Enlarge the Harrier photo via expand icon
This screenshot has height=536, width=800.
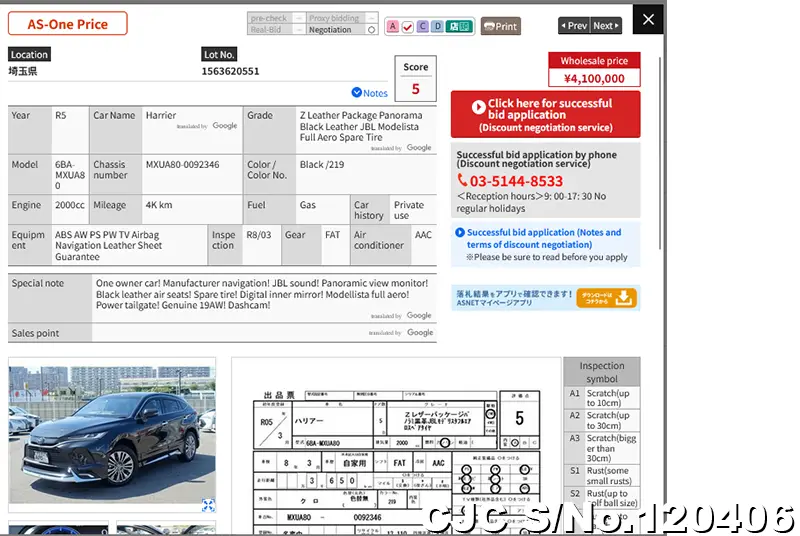click(x=208, y=506)
